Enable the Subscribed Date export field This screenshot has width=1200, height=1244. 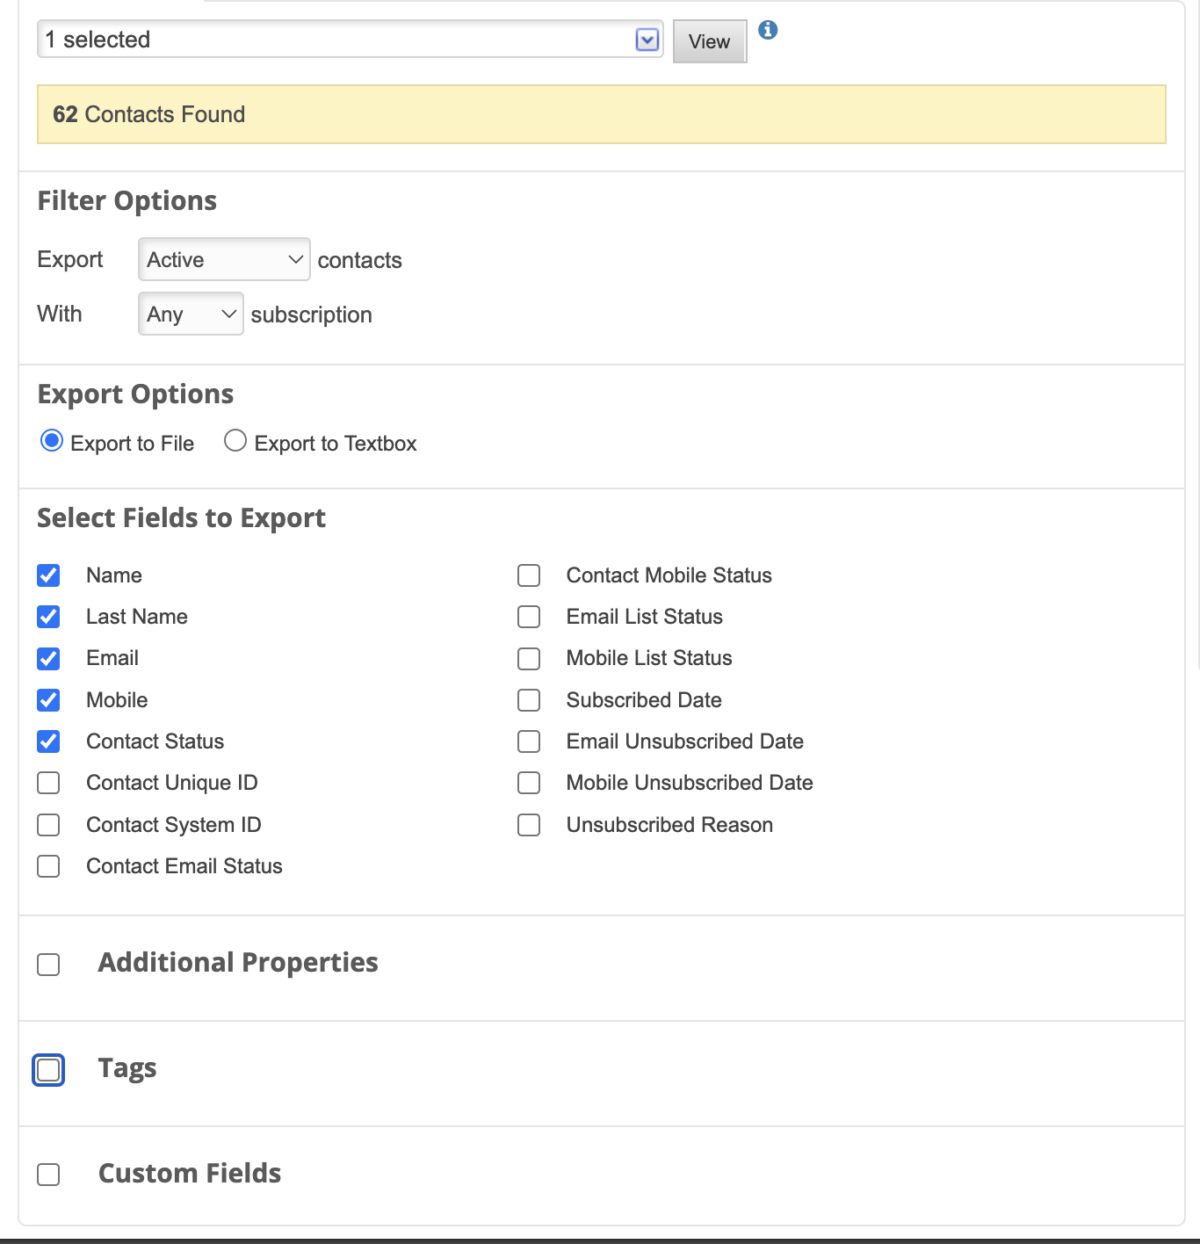(x=529, y=700)
